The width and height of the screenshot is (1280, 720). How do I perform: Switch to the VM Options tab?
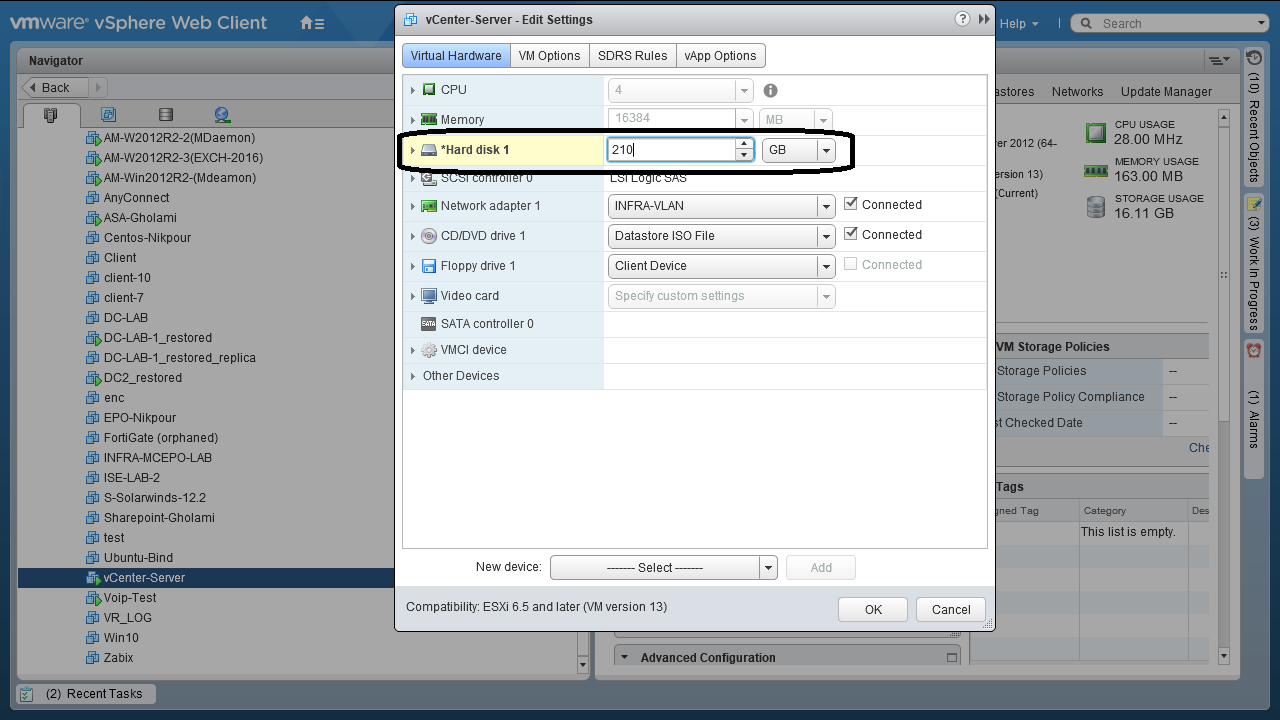[549, 56]
